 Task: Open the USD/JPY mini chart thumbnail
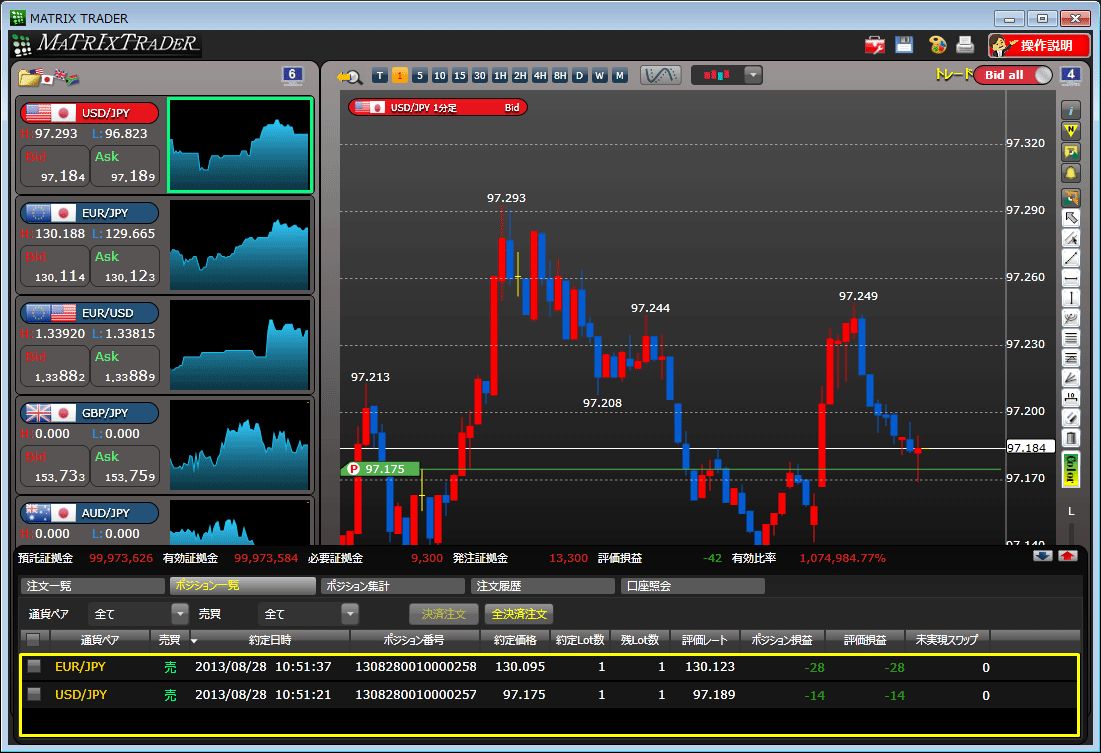tap(240, 145)
